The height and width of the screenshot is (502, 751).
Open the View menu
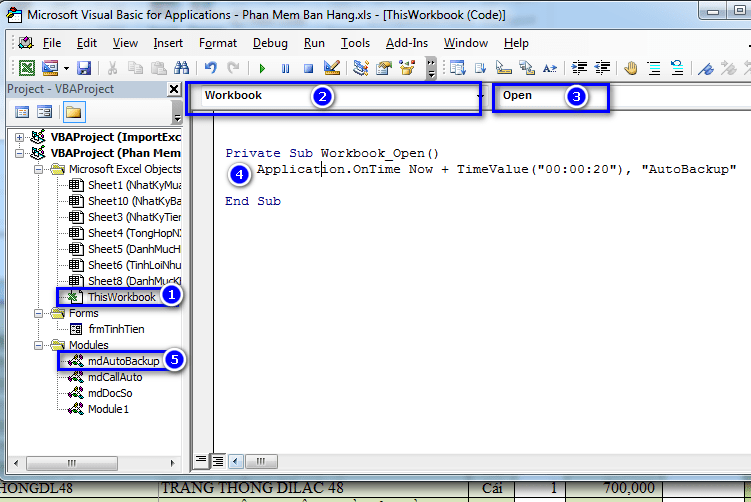click(x=125, y=43)
